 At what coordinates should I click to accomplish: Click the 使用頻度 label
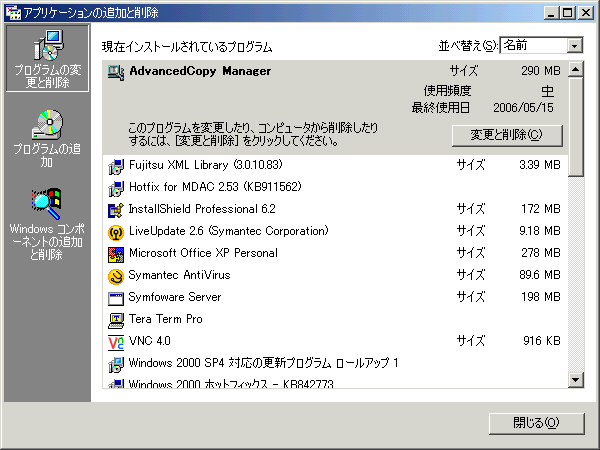[447, 91]
